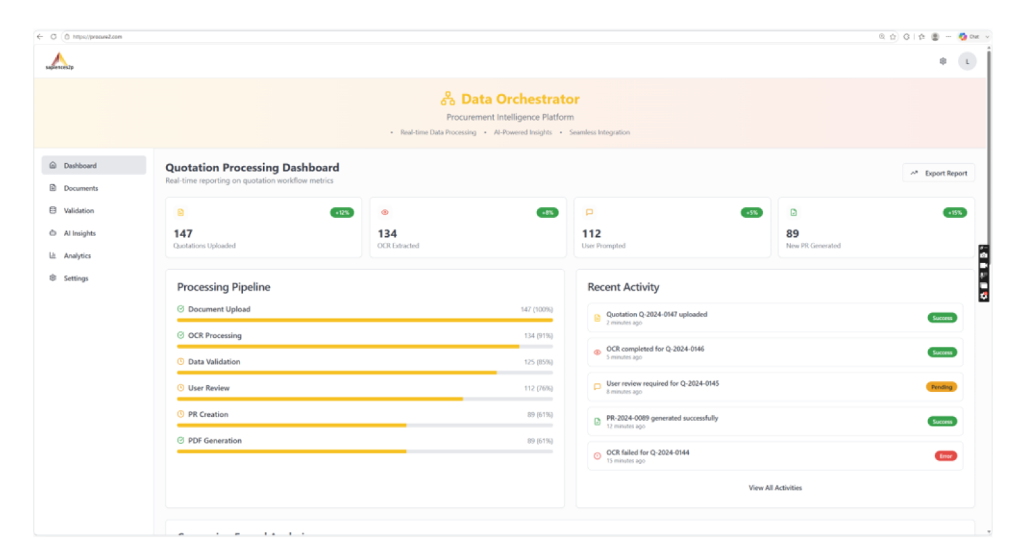This screenshot has height=551, width=1024.
Task: Click the browser address bar URL
Action: [97, 37]
